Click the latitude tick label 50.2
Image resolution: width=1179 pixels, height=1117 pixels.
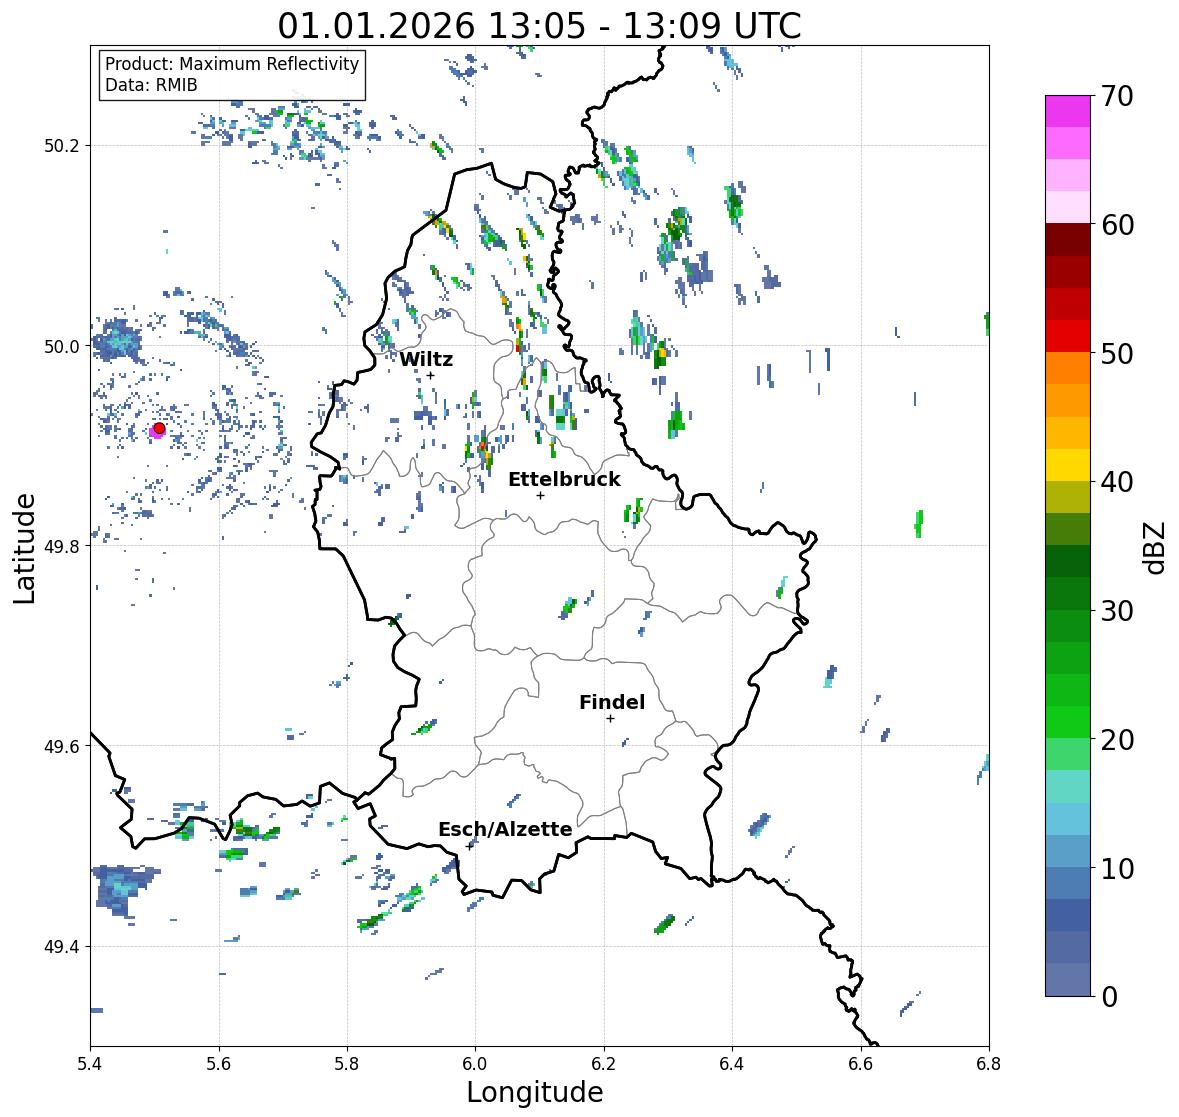point(61,146)
